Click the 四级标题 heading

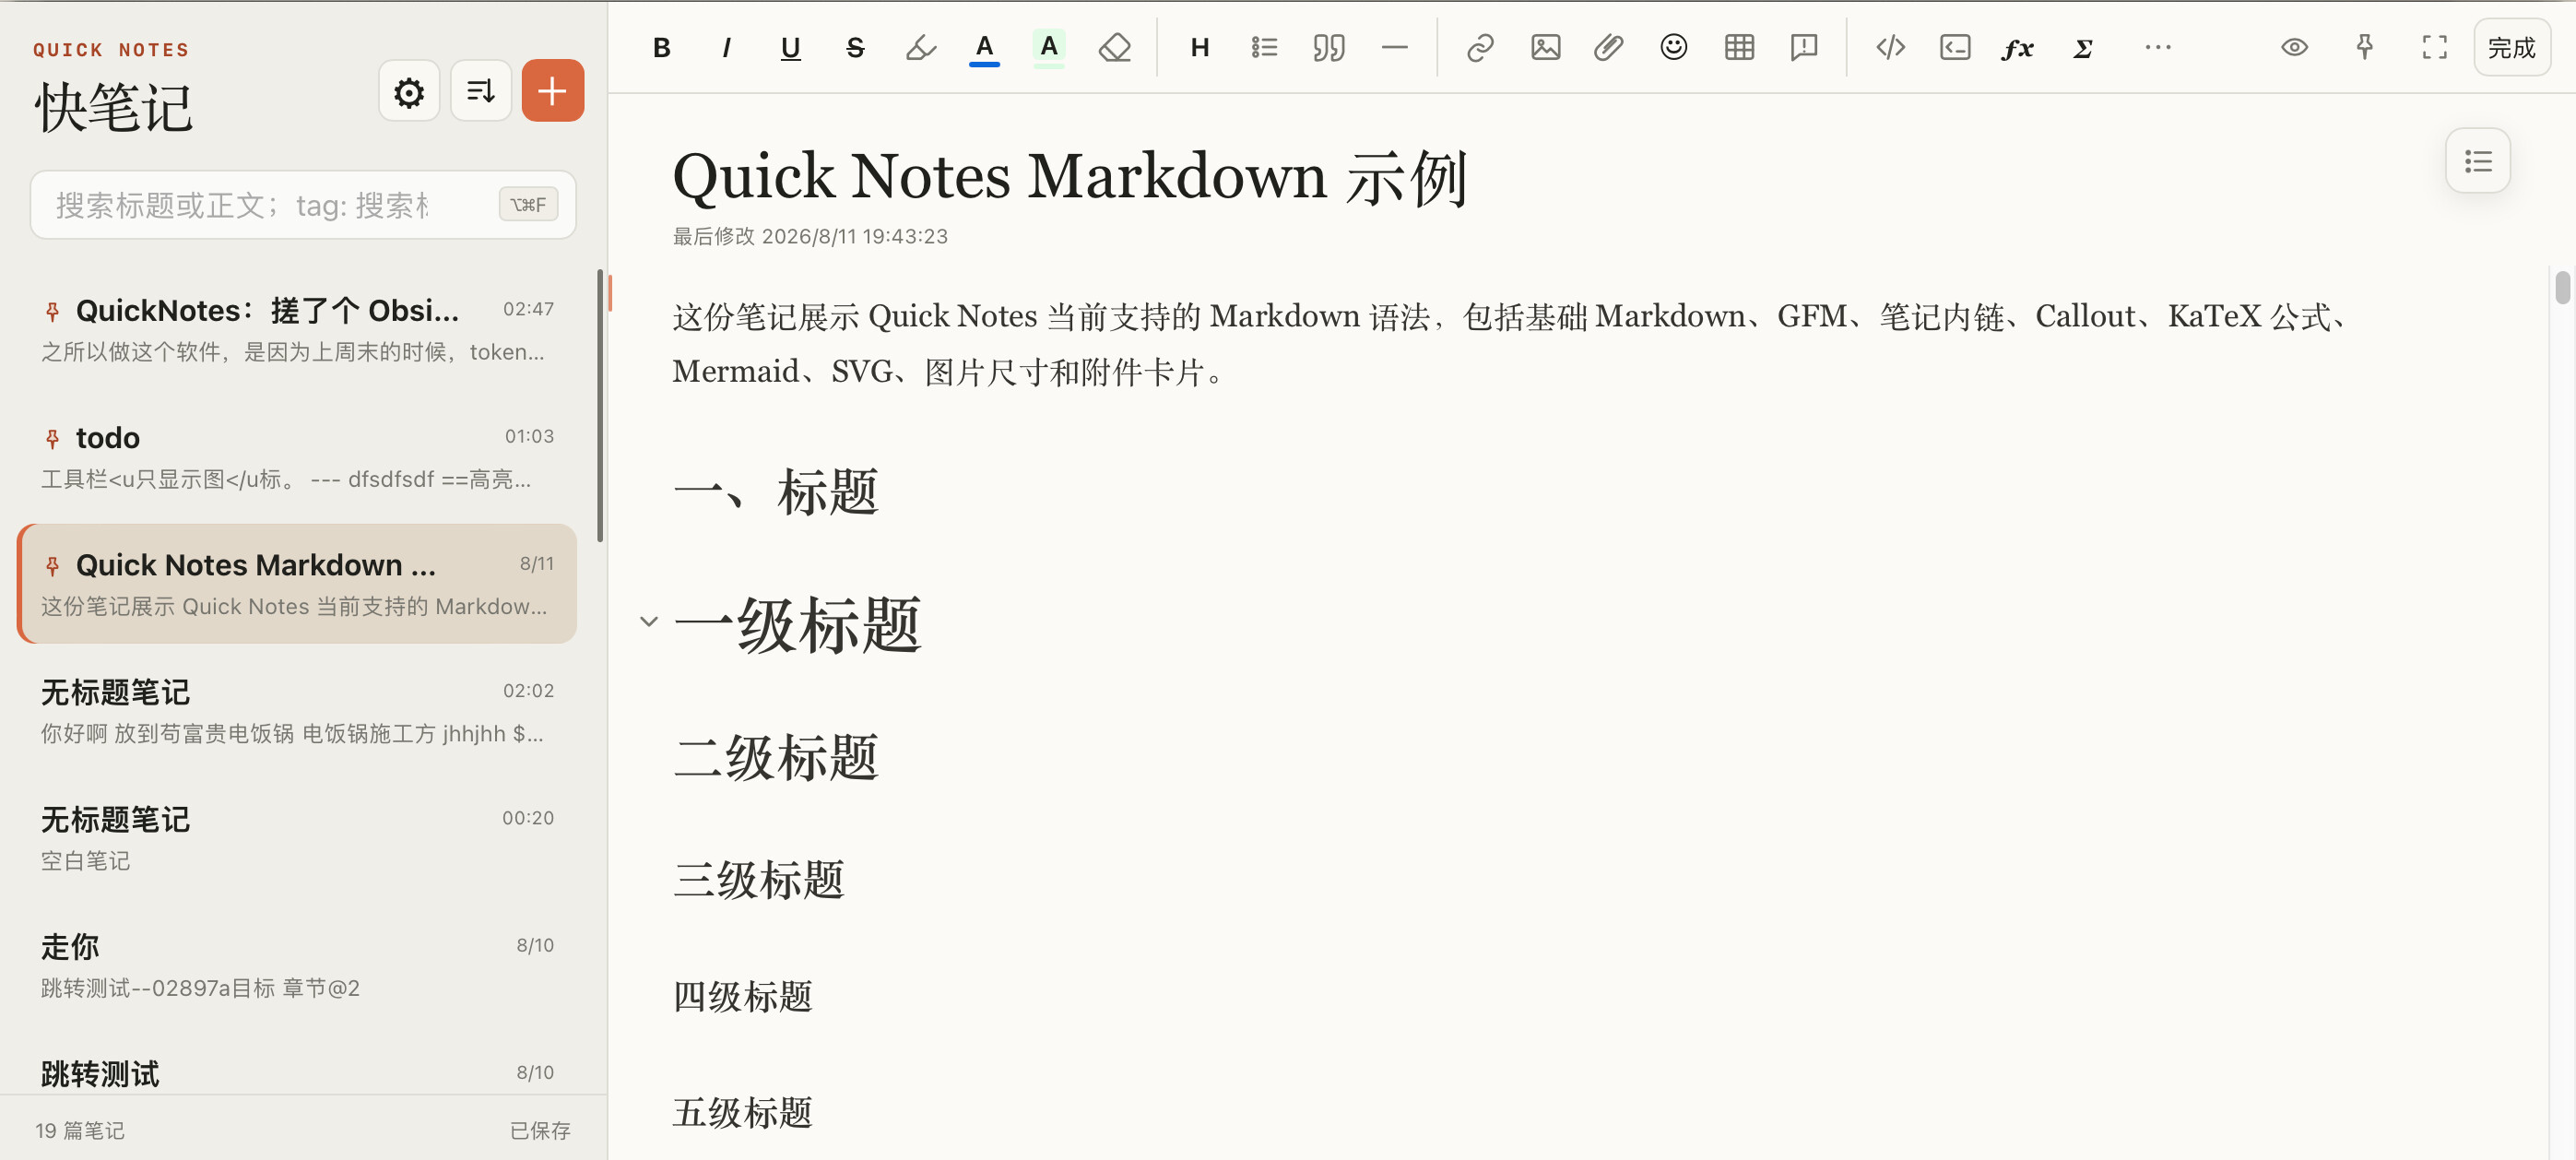742,996
